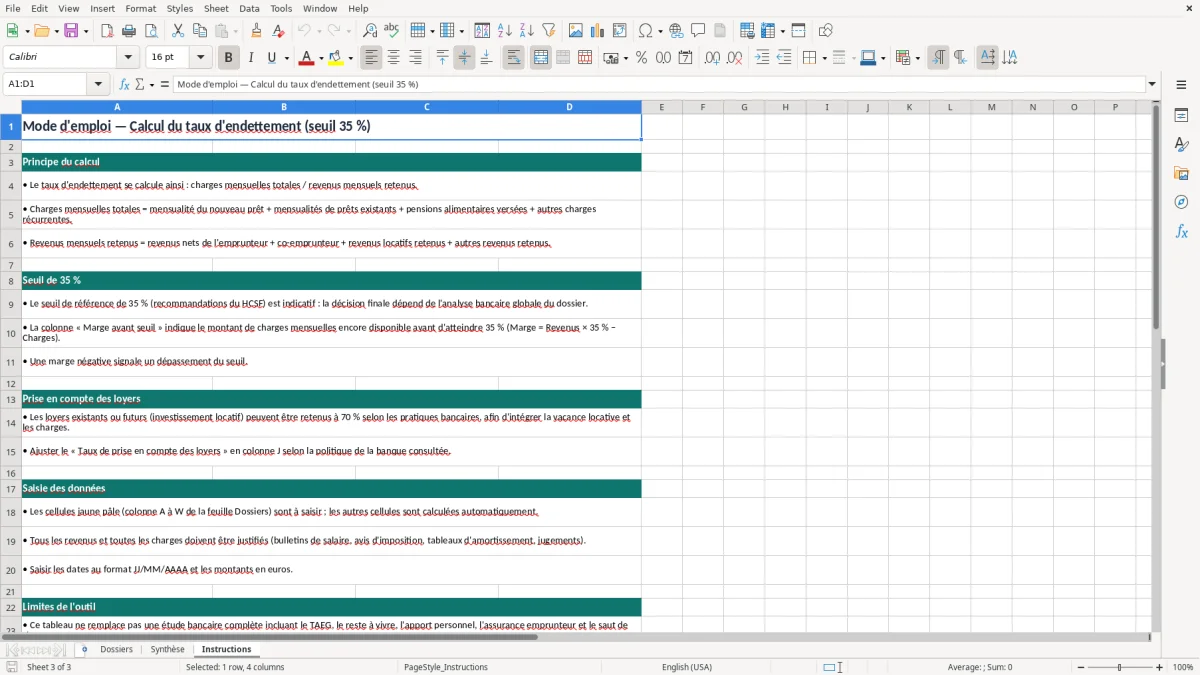Image resolution: width=1200 pixels, height=675 pixels.
Task: Open the Sheet menu
Action: coord(216,8)
